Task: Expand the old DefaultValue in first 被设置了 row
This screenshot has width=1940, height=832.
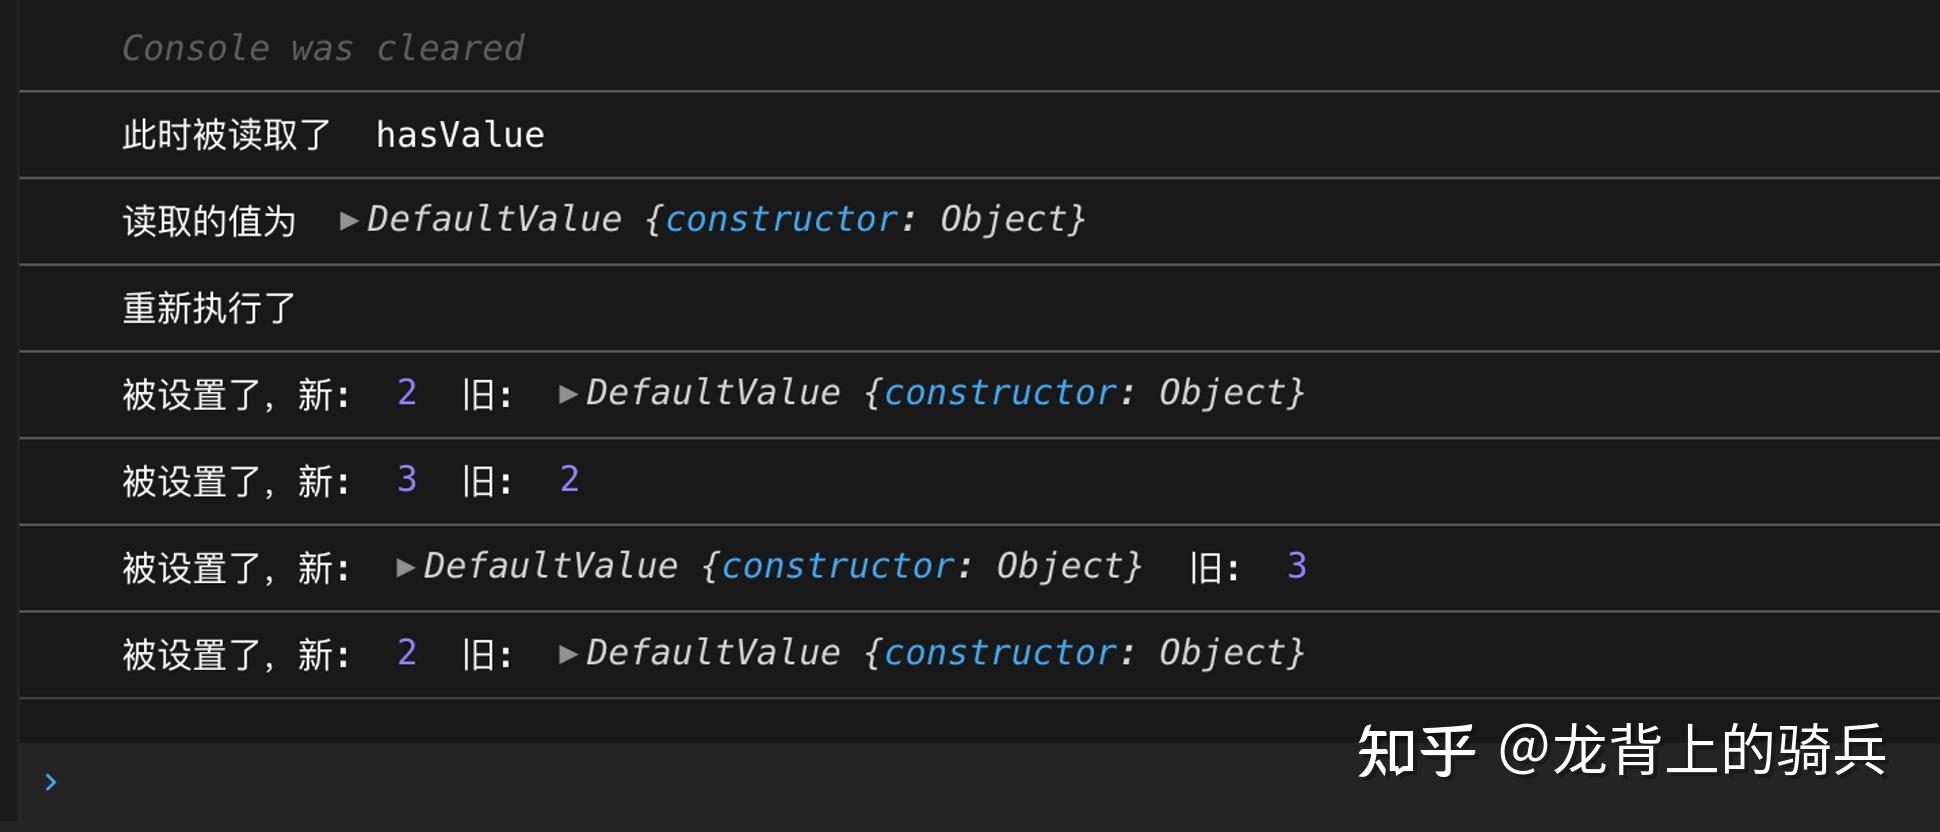Action: pos(566,393)
